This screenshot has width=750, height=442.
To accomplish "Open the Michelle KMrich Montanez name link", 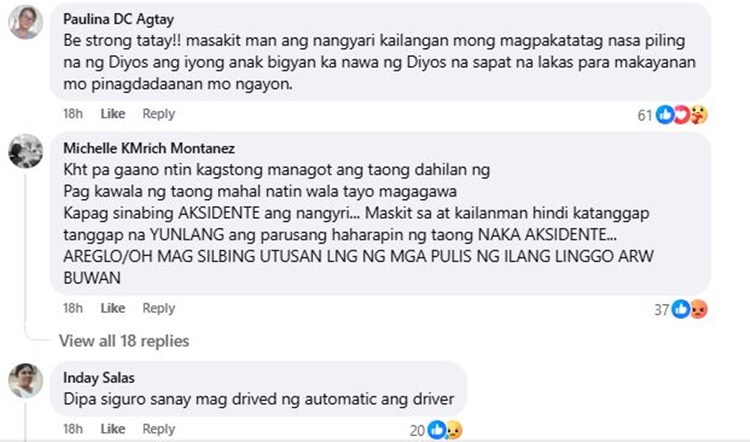I will pyautogui.click(x=149, y=148).
